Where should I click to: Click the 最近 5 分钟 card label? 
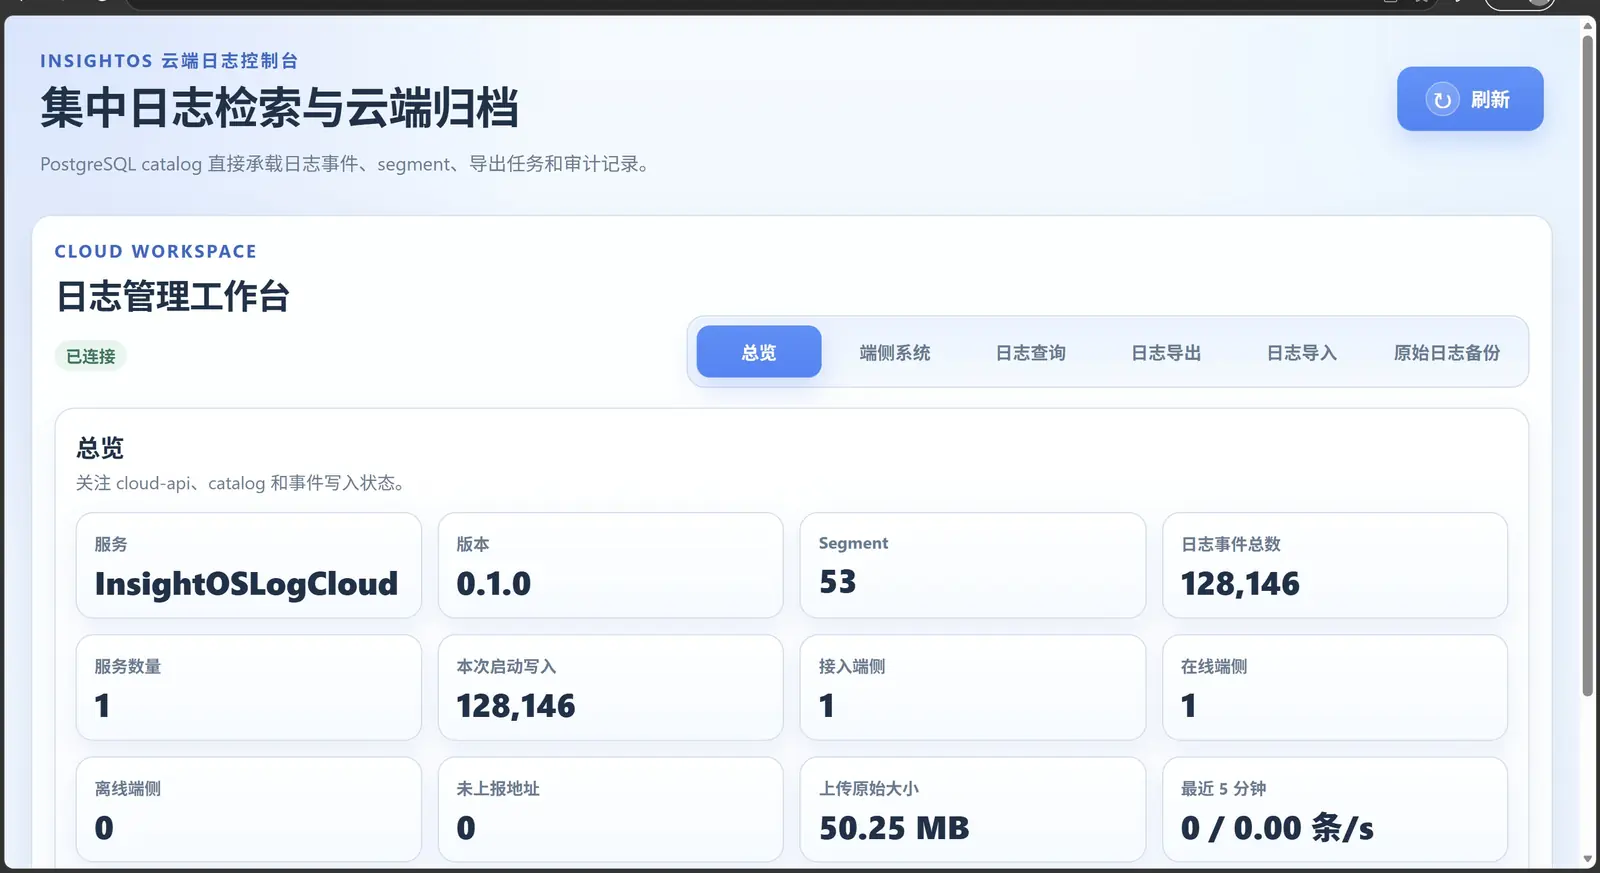[x=1223, y=788]
